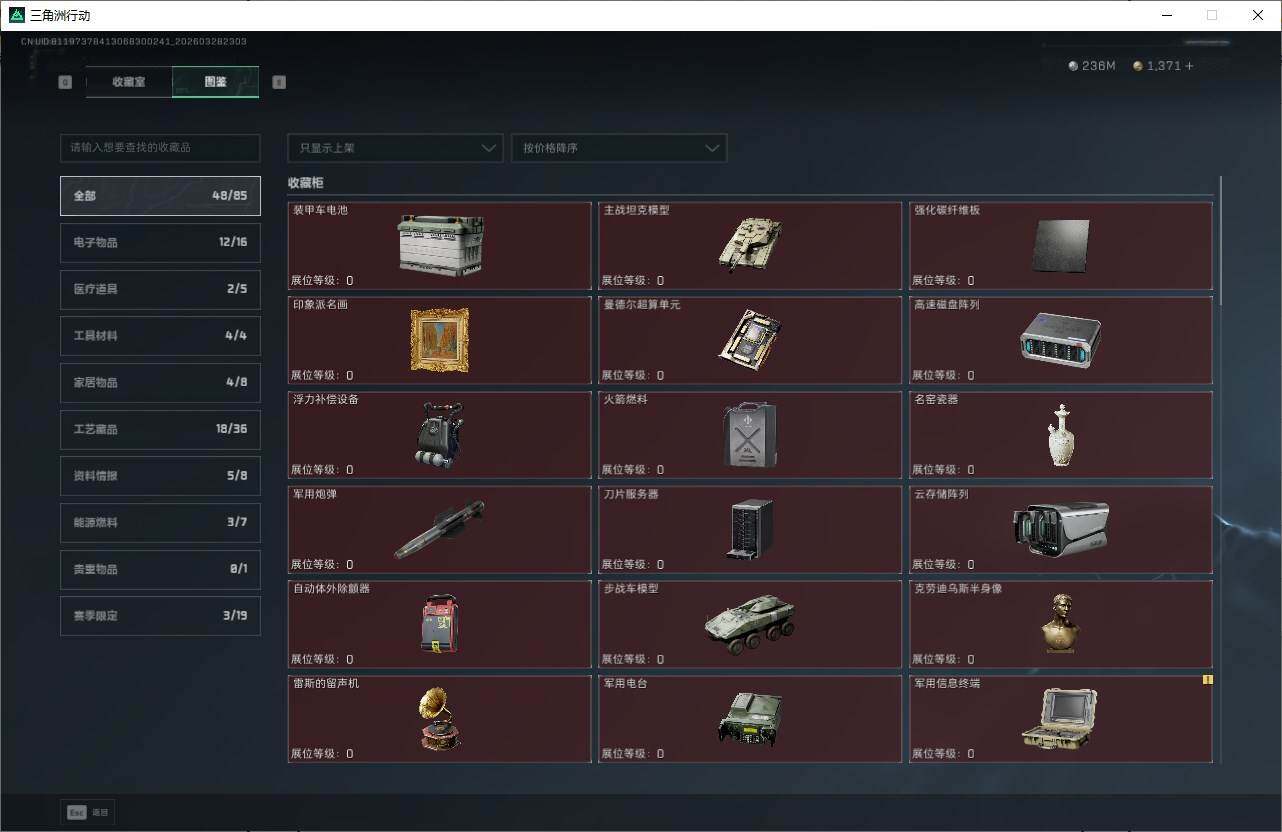1282x832 pixels.
Task: Click the collectible search input field
Action: pos(160,148)
